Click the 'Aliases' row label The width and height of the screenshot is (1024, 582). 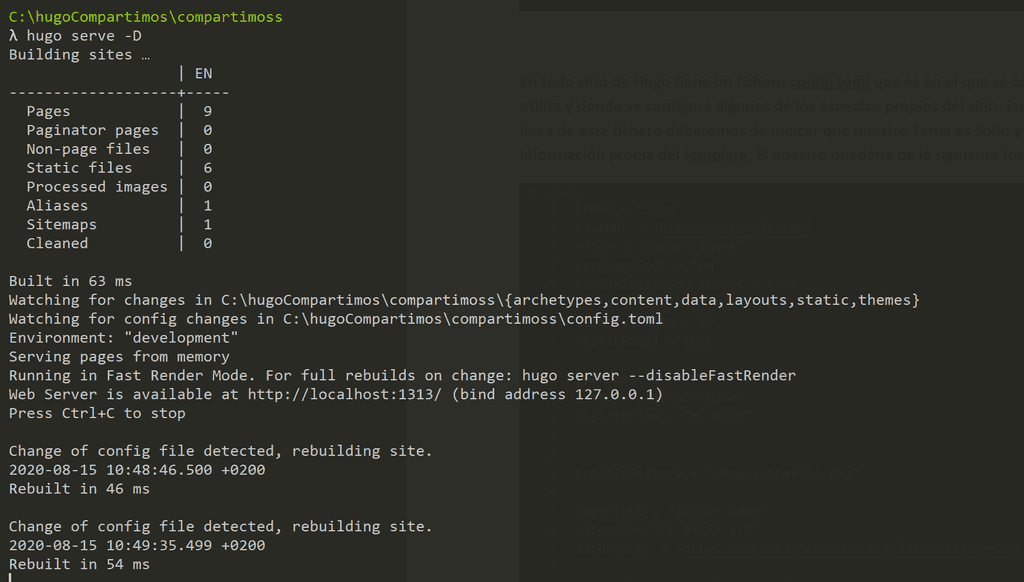pos(57,206)
